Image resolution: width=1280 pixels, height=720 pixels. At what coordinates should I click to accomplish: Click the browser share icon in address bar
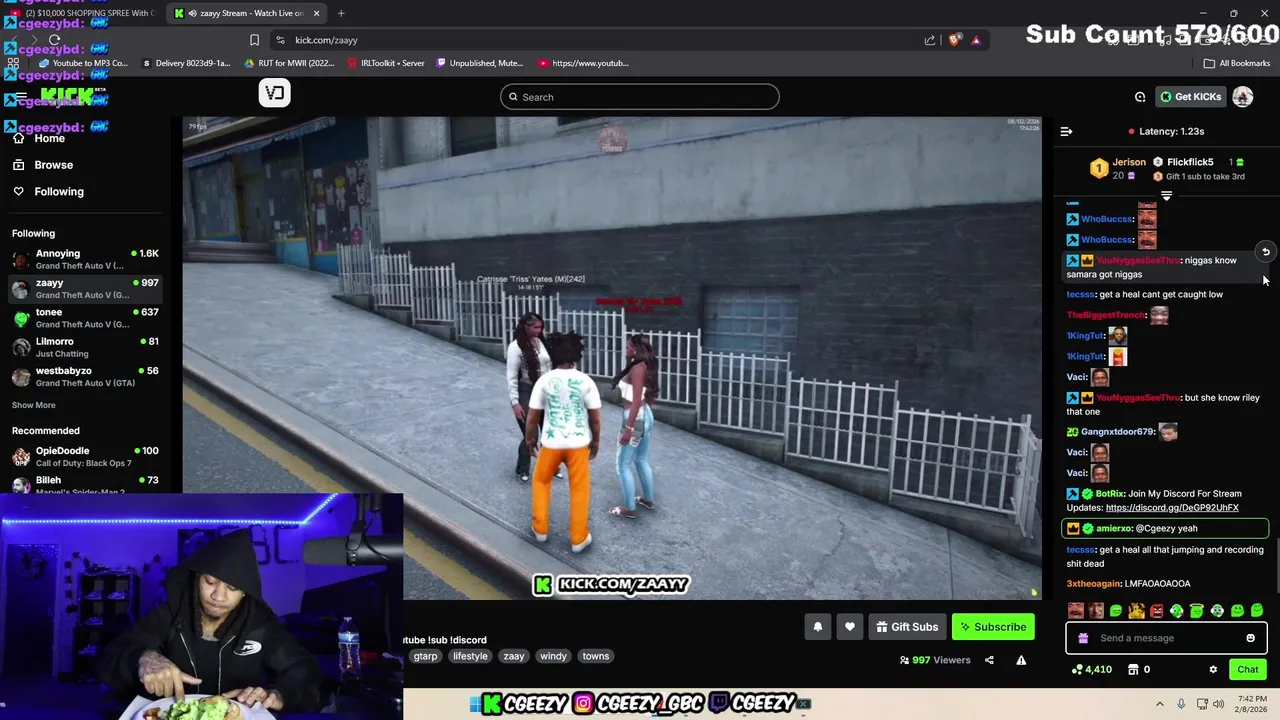click(930, 40)
